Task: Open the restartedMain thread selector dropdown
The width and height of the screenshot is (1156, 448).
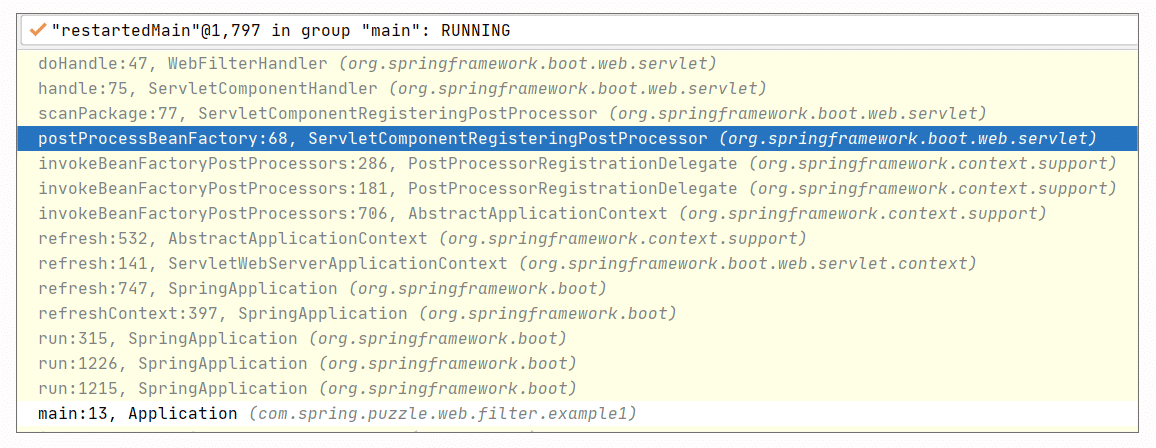Action: pyautogui.click(x=578, y=31)
